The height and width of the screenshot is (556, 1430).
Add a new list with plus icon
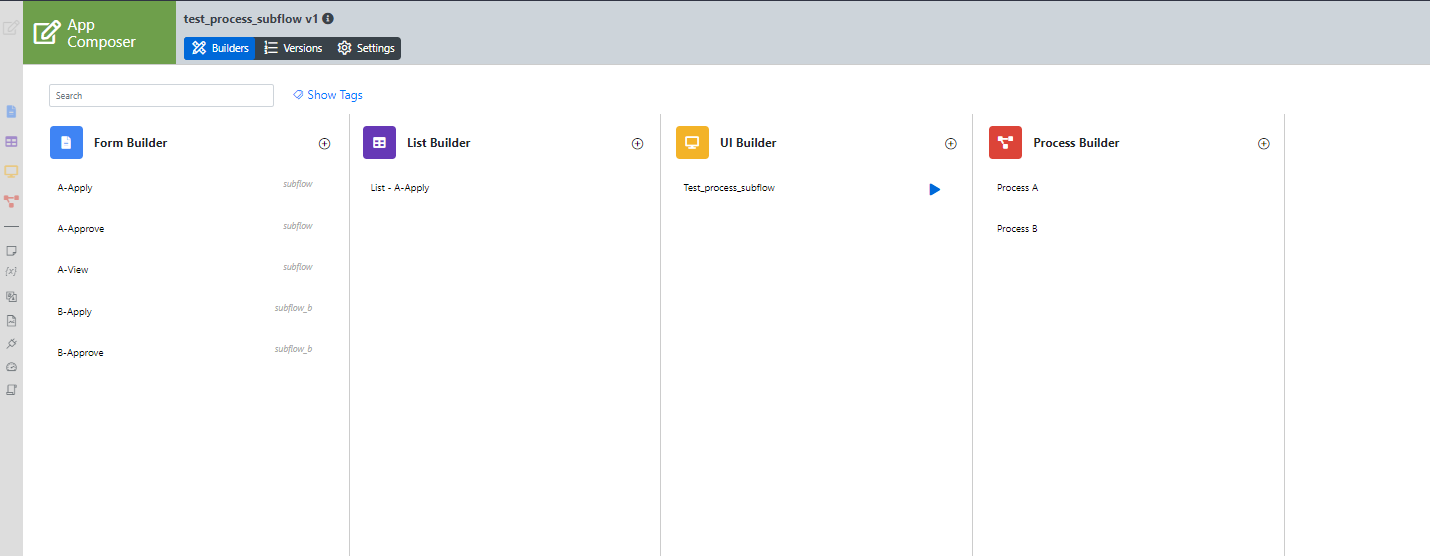pos(637,144)
